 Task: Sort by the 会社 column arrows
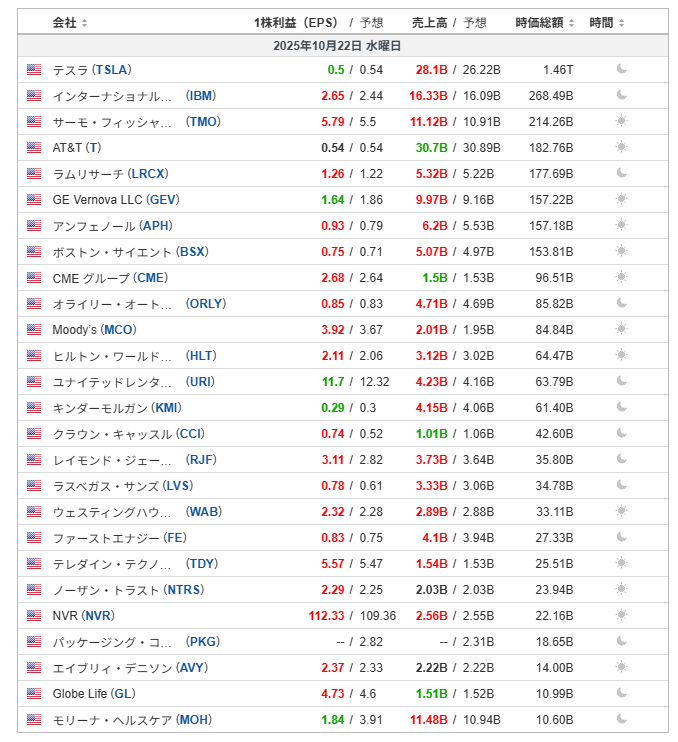84,23
